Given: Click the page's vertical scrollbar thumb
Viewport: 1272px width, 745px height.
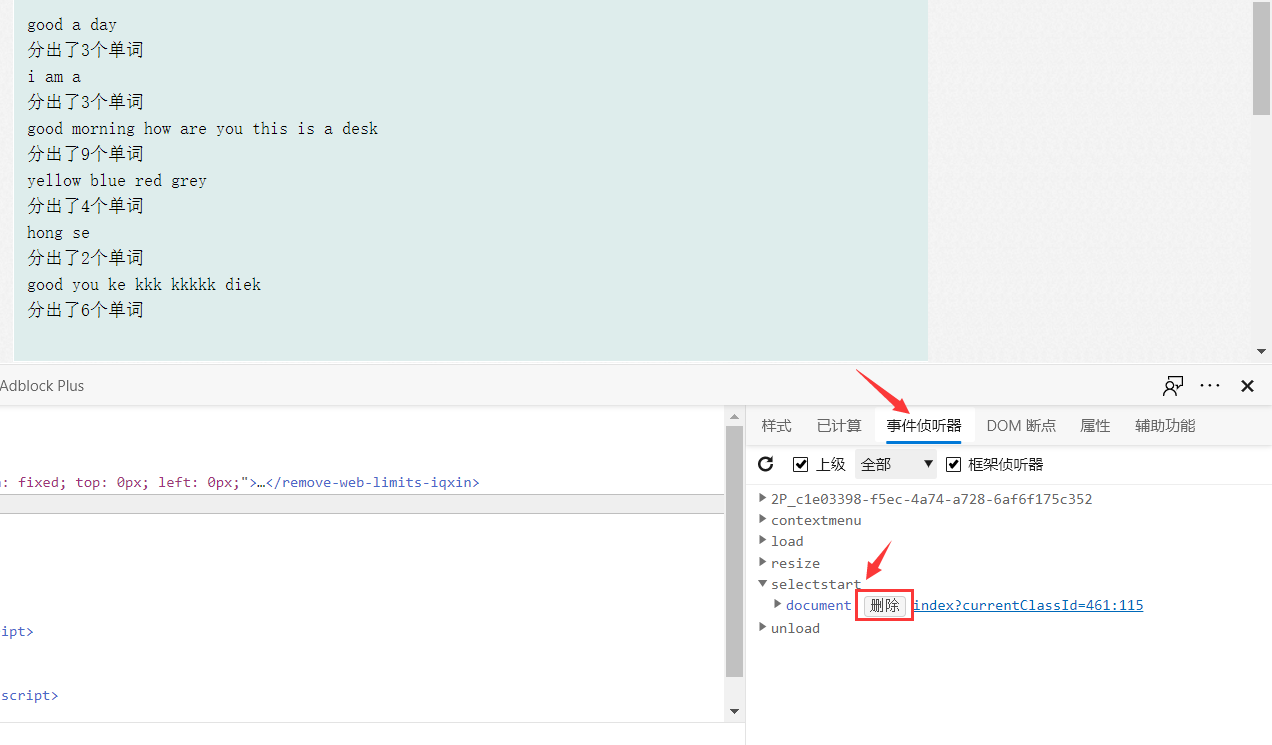Looking at the screenshot, I should (1262, 58).
